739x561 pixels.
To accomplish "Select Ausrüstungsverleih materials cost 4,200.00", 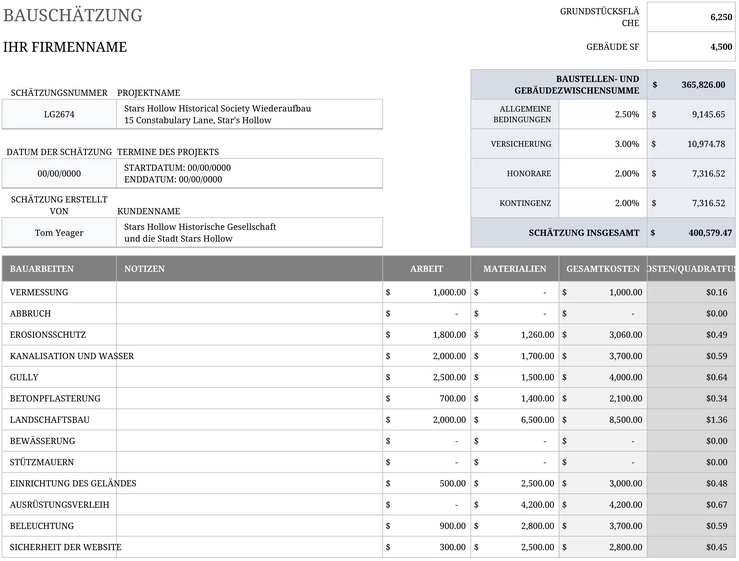I will click(x=515, y=504).
